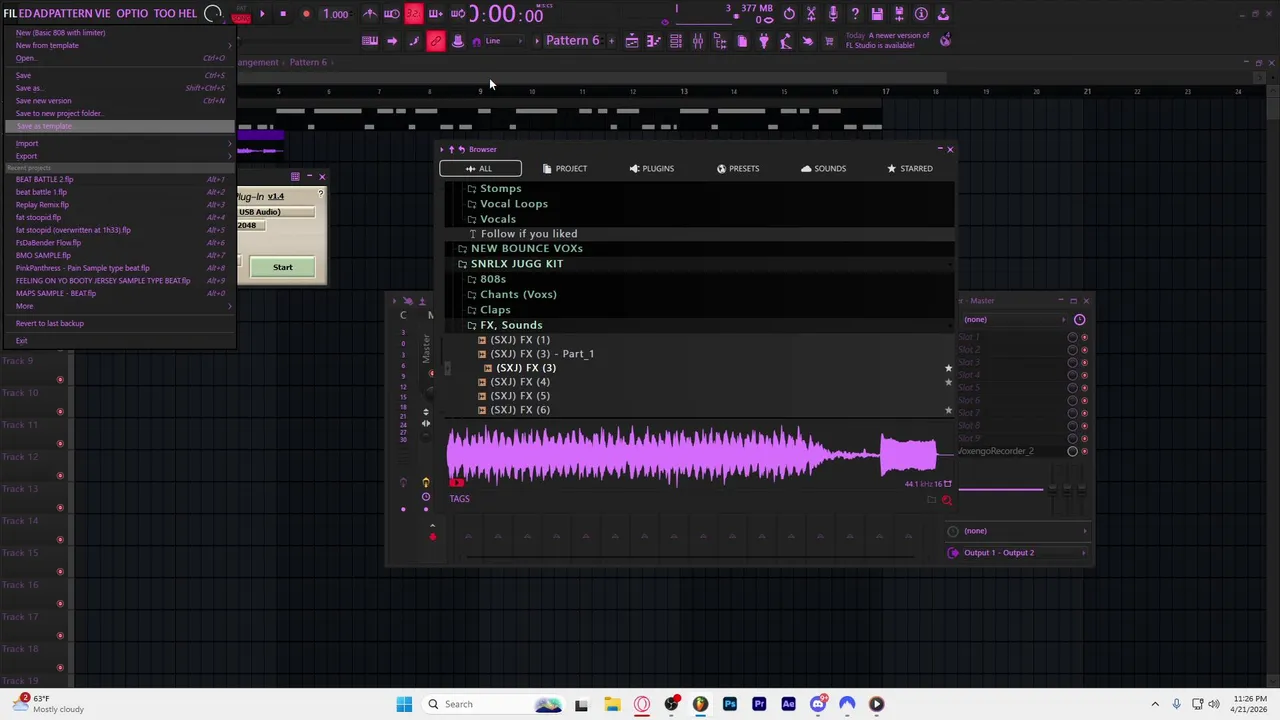Toggle the metronome icon
This screenshot has height=720, width=1280.
pyautogui.click(x=370, y=14)
